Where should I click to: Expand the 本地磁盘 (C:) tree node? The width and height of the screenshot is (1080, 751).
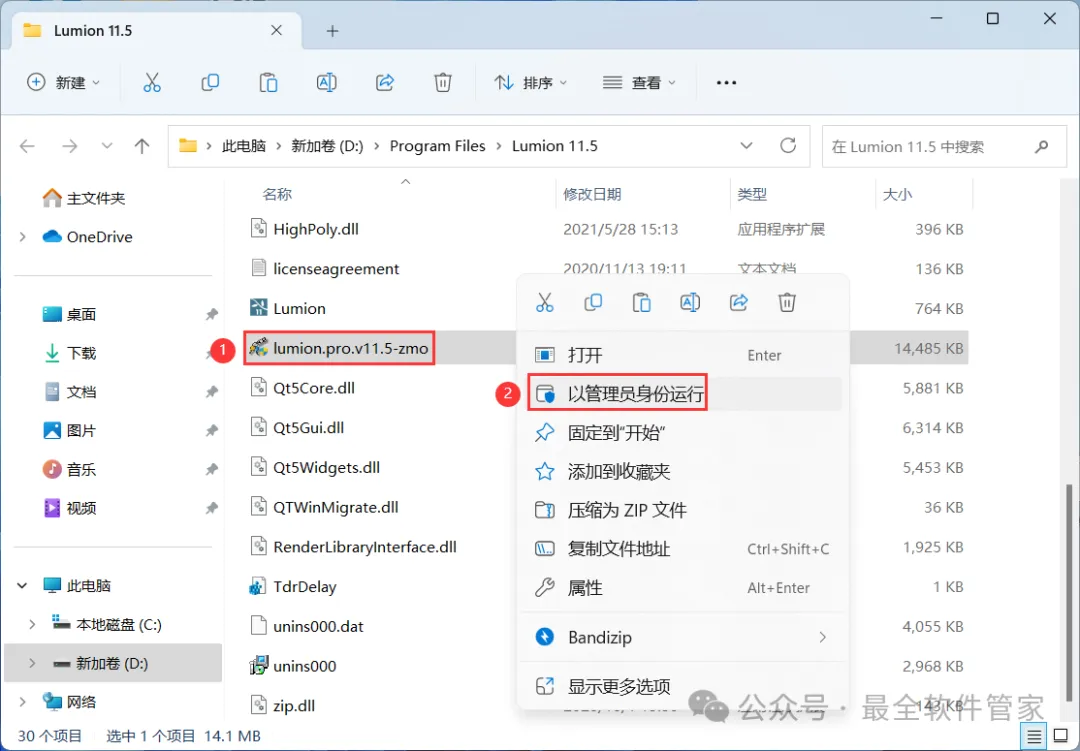pos(32,624)
